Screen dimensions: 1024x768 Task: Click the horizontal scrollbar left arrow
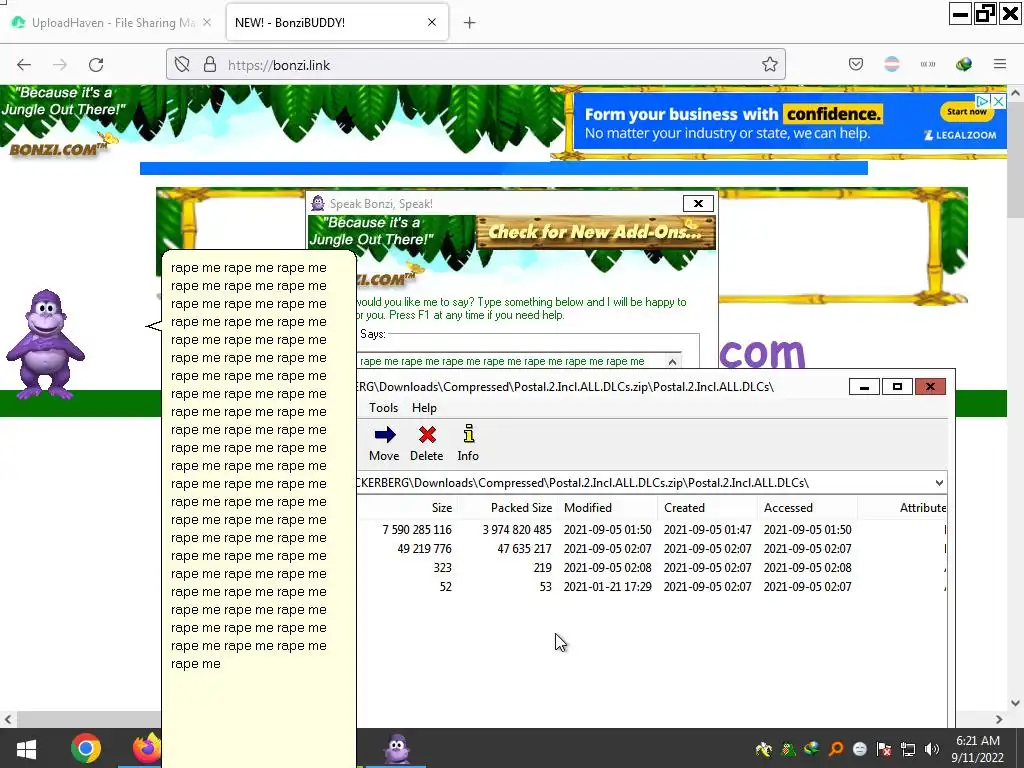point(8,719)
